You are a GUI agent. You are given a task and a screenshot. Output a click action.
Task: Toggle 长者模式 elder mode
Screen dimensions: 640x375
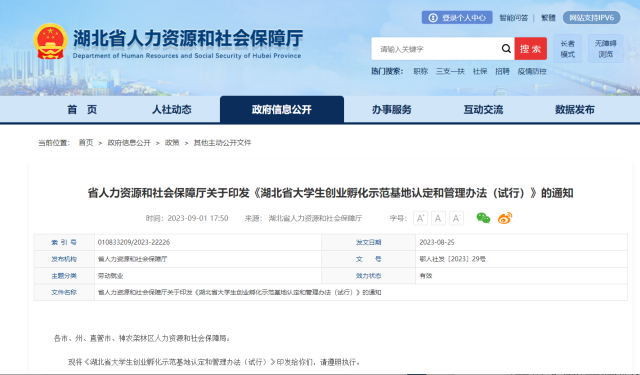(567, 49)
